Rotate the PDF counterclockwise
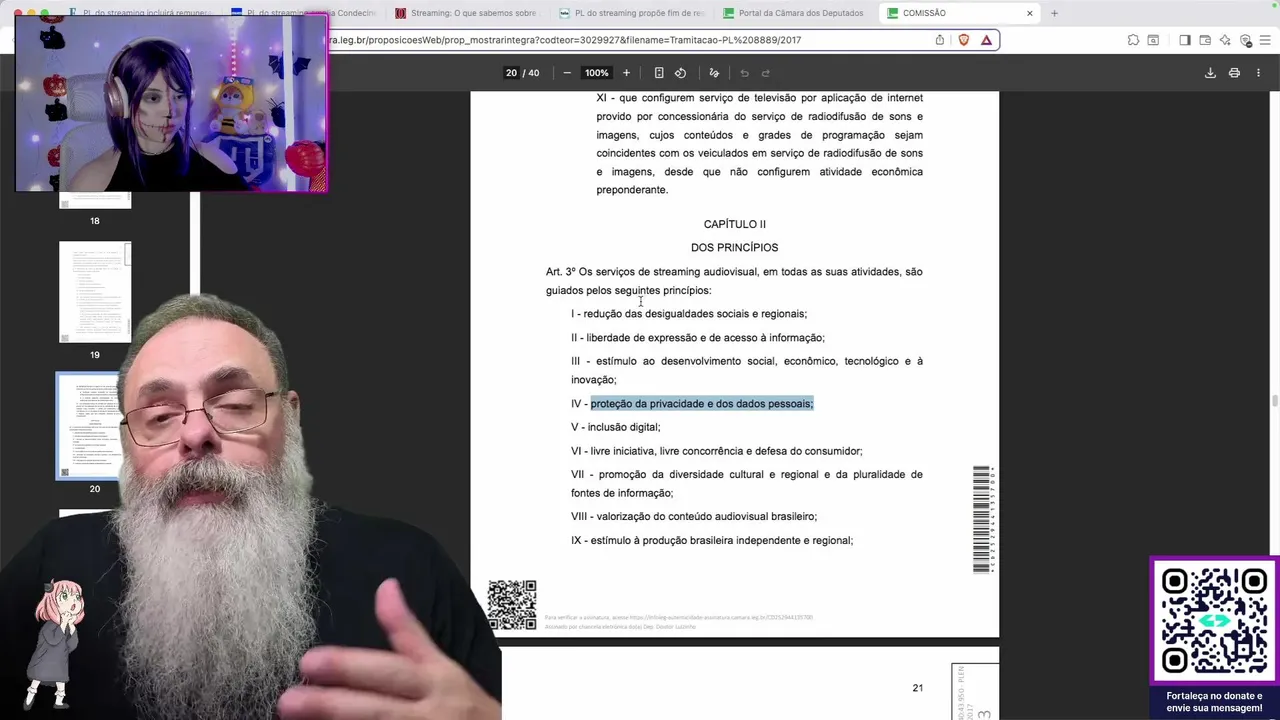 (680, 73)
